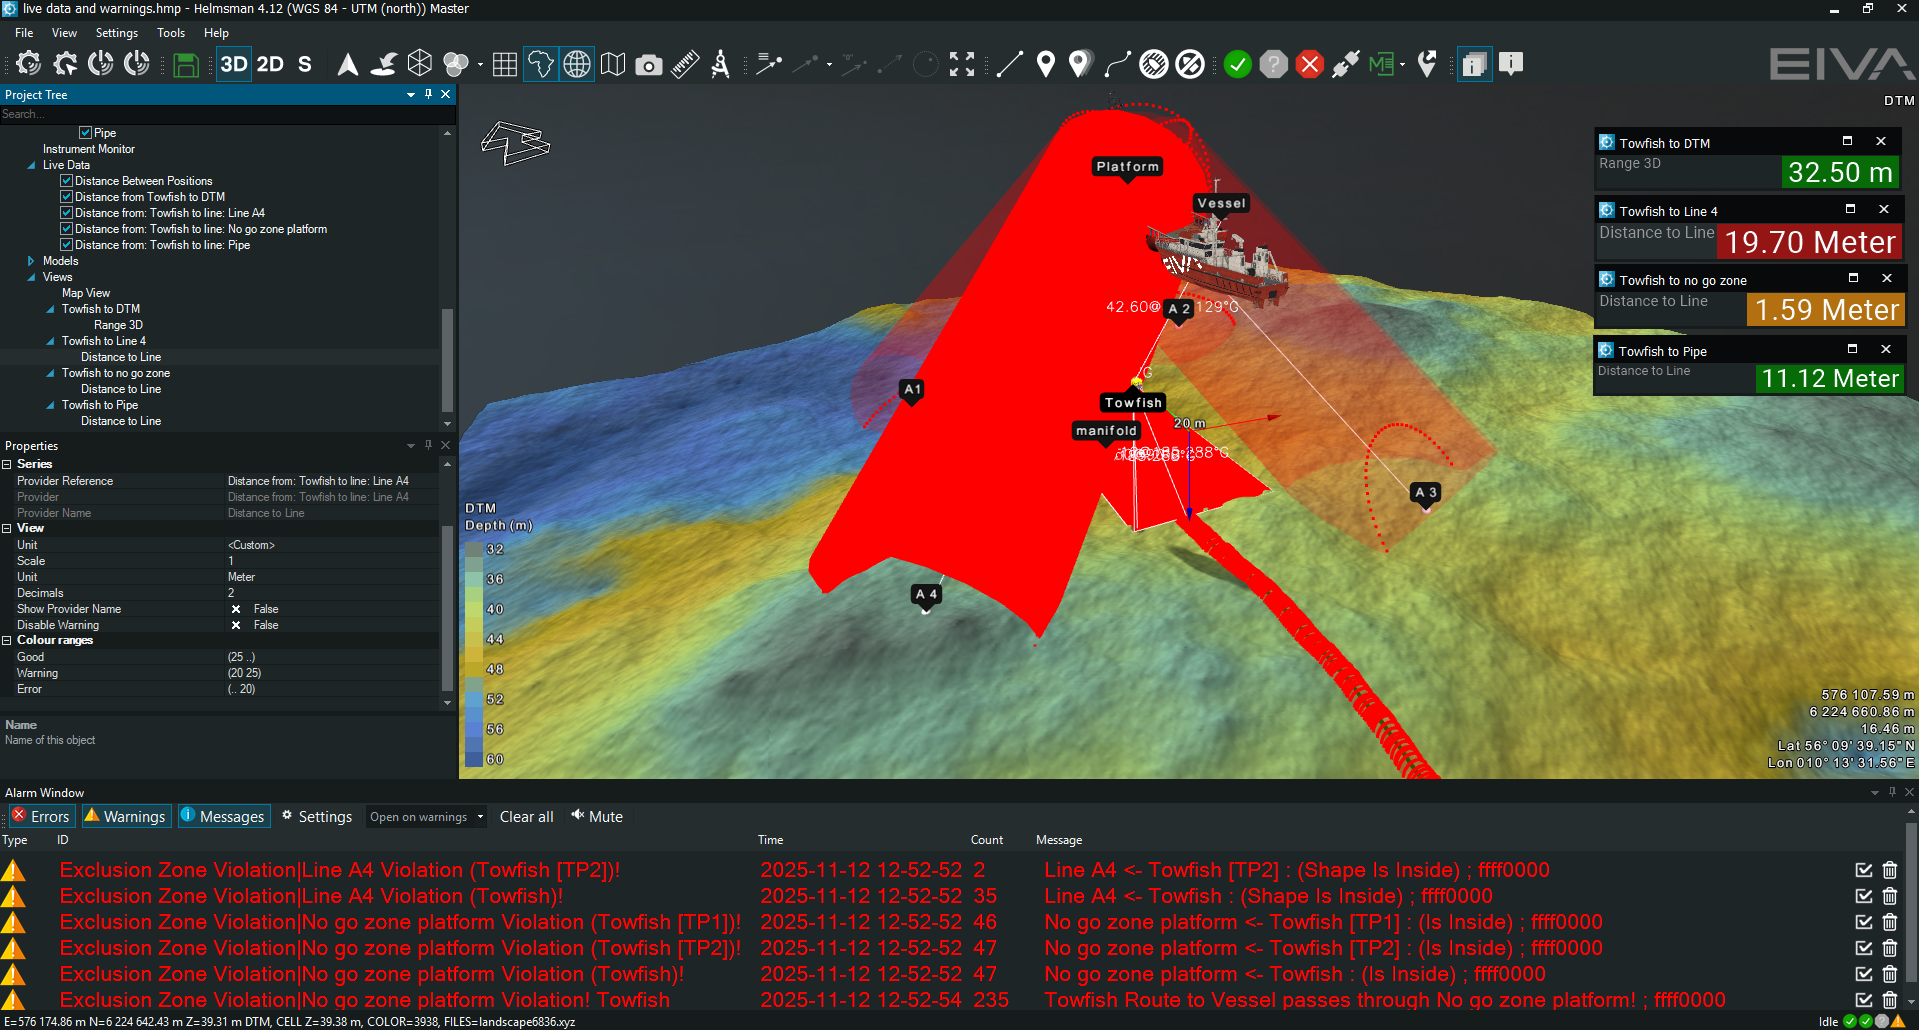Select the ruler measure tool
1919x1030 pixels.
(685, 65)
